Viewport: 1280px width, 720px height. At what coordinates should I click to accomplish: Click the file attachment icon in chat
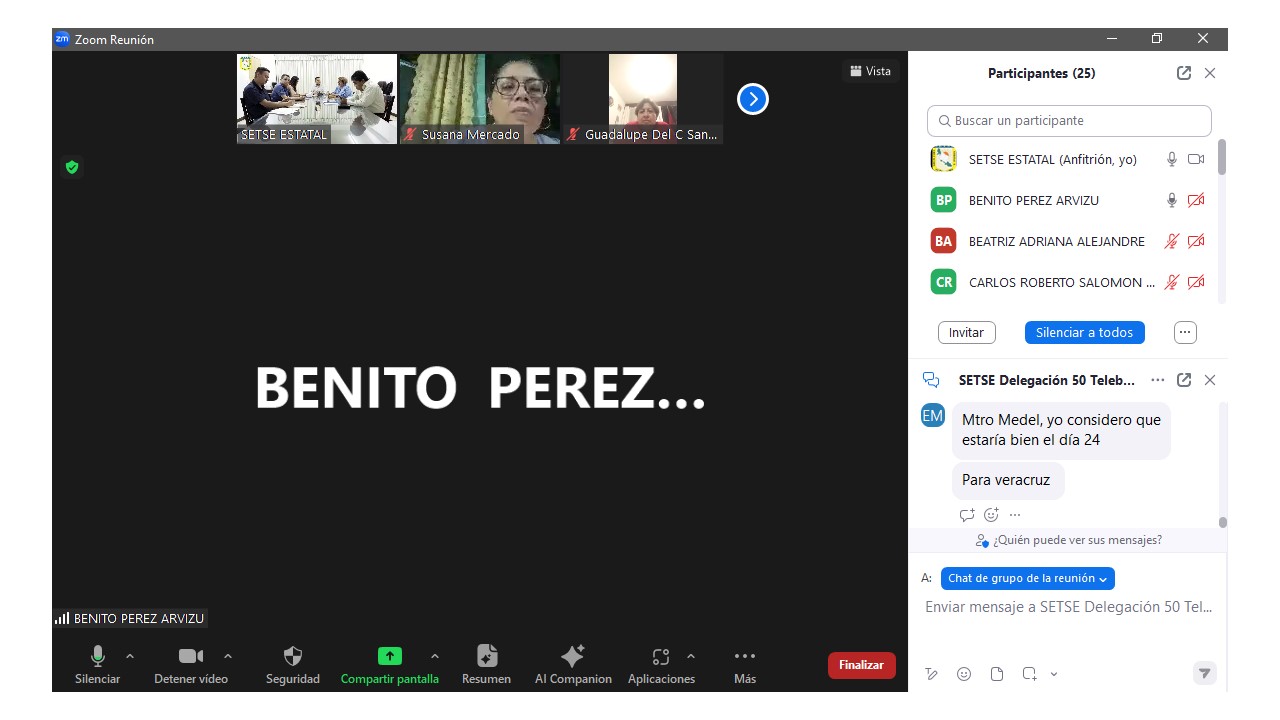pyautogui.click(x=997, y=674)
